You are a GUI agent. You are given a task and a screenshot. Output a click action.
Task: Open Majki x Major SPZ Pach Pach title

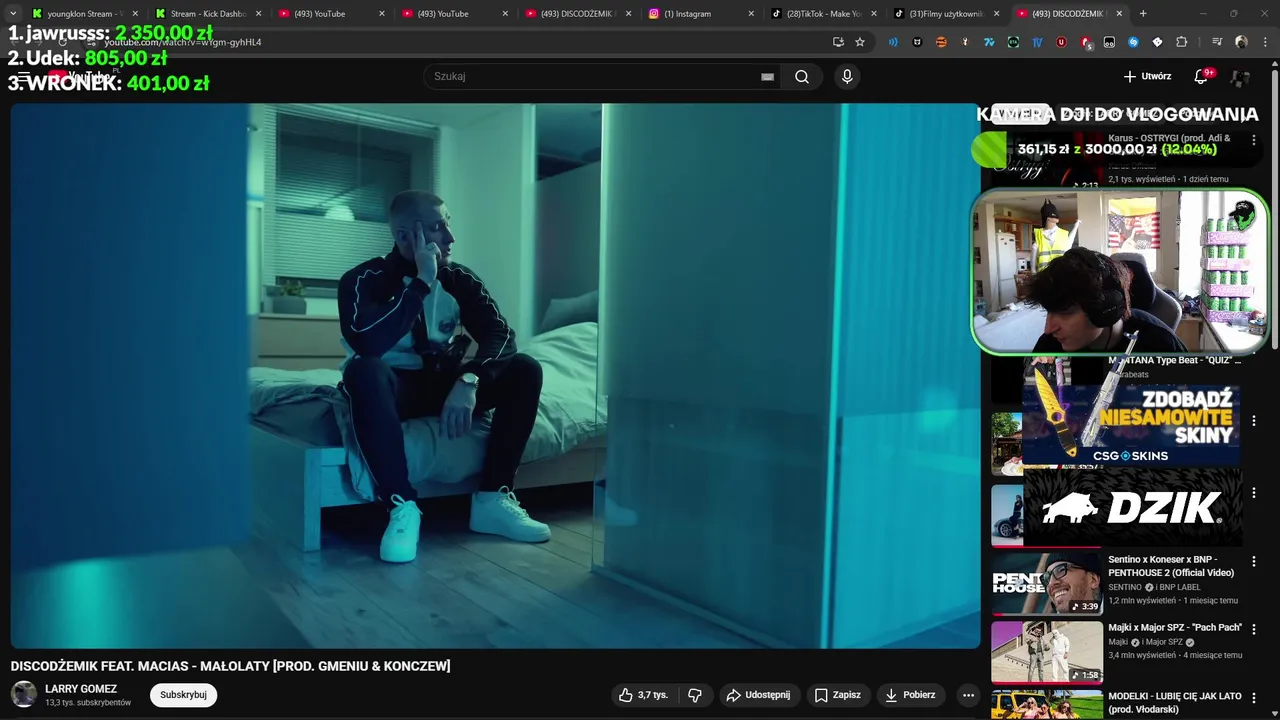click(1175, 628)
